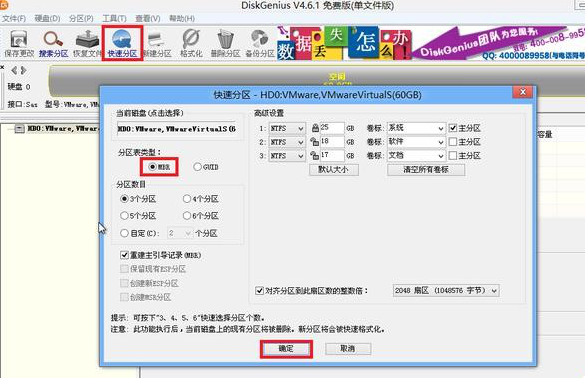Enable primary partition (主分区) checkbox for row 3
This screenshot has height=378, width=585.
point(453,156)
